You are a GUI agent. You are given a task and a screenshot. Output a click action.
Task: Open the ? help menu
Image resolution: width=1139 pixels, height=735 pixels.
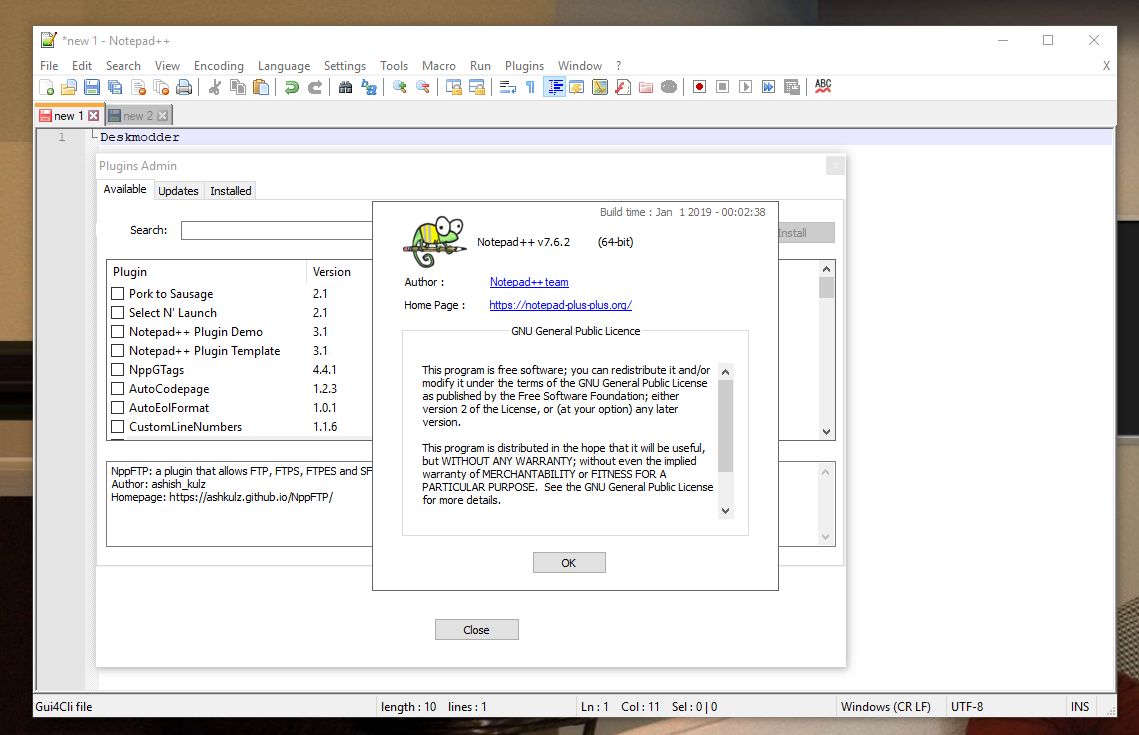coord(618,65)
